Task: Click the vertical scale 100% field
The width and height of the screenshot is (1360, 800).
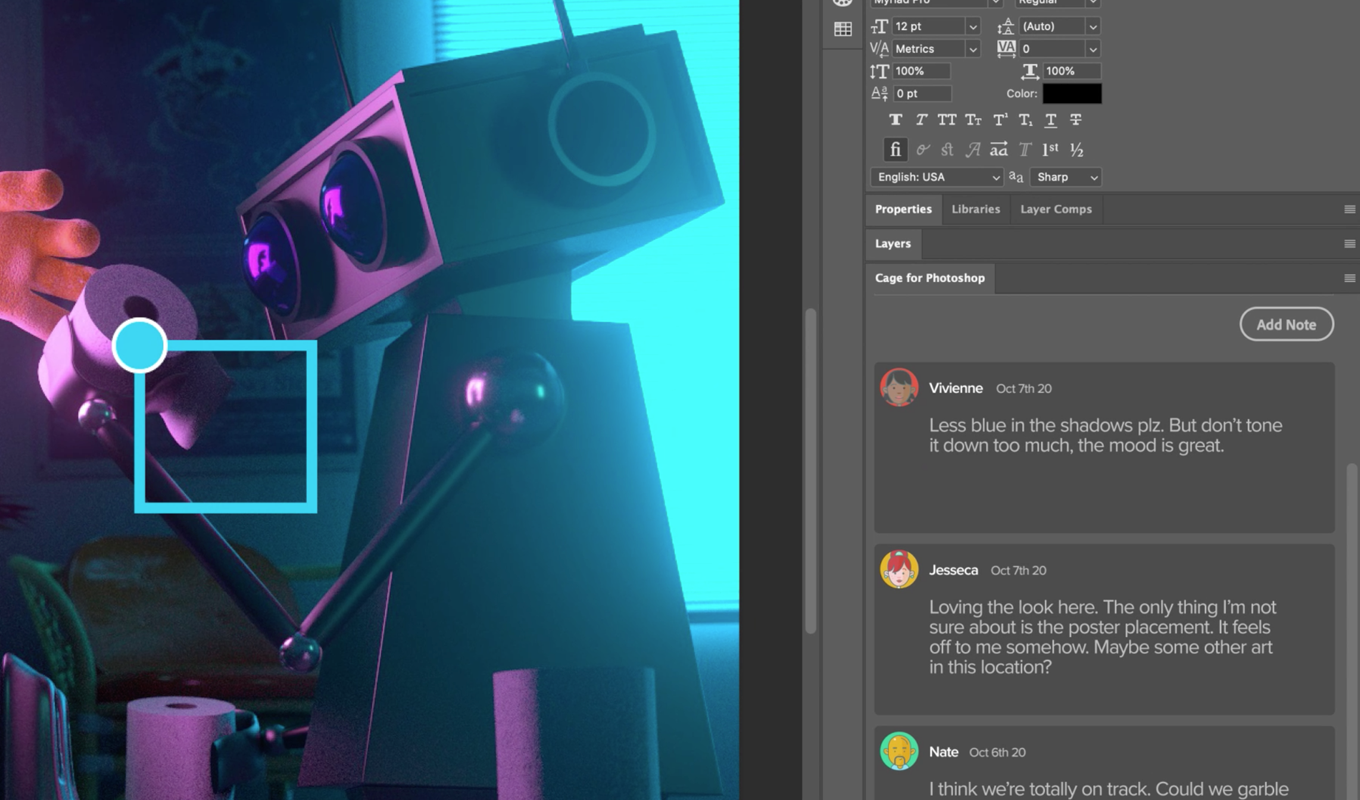Action: [x=922, y=71]
